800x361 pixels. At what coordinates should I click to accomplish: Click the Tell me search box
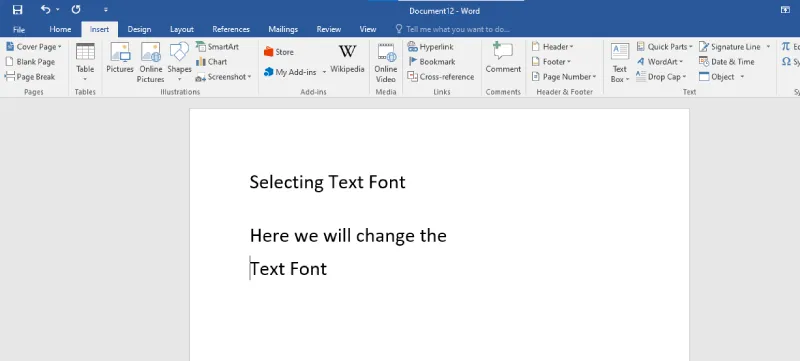coord(452,29)
